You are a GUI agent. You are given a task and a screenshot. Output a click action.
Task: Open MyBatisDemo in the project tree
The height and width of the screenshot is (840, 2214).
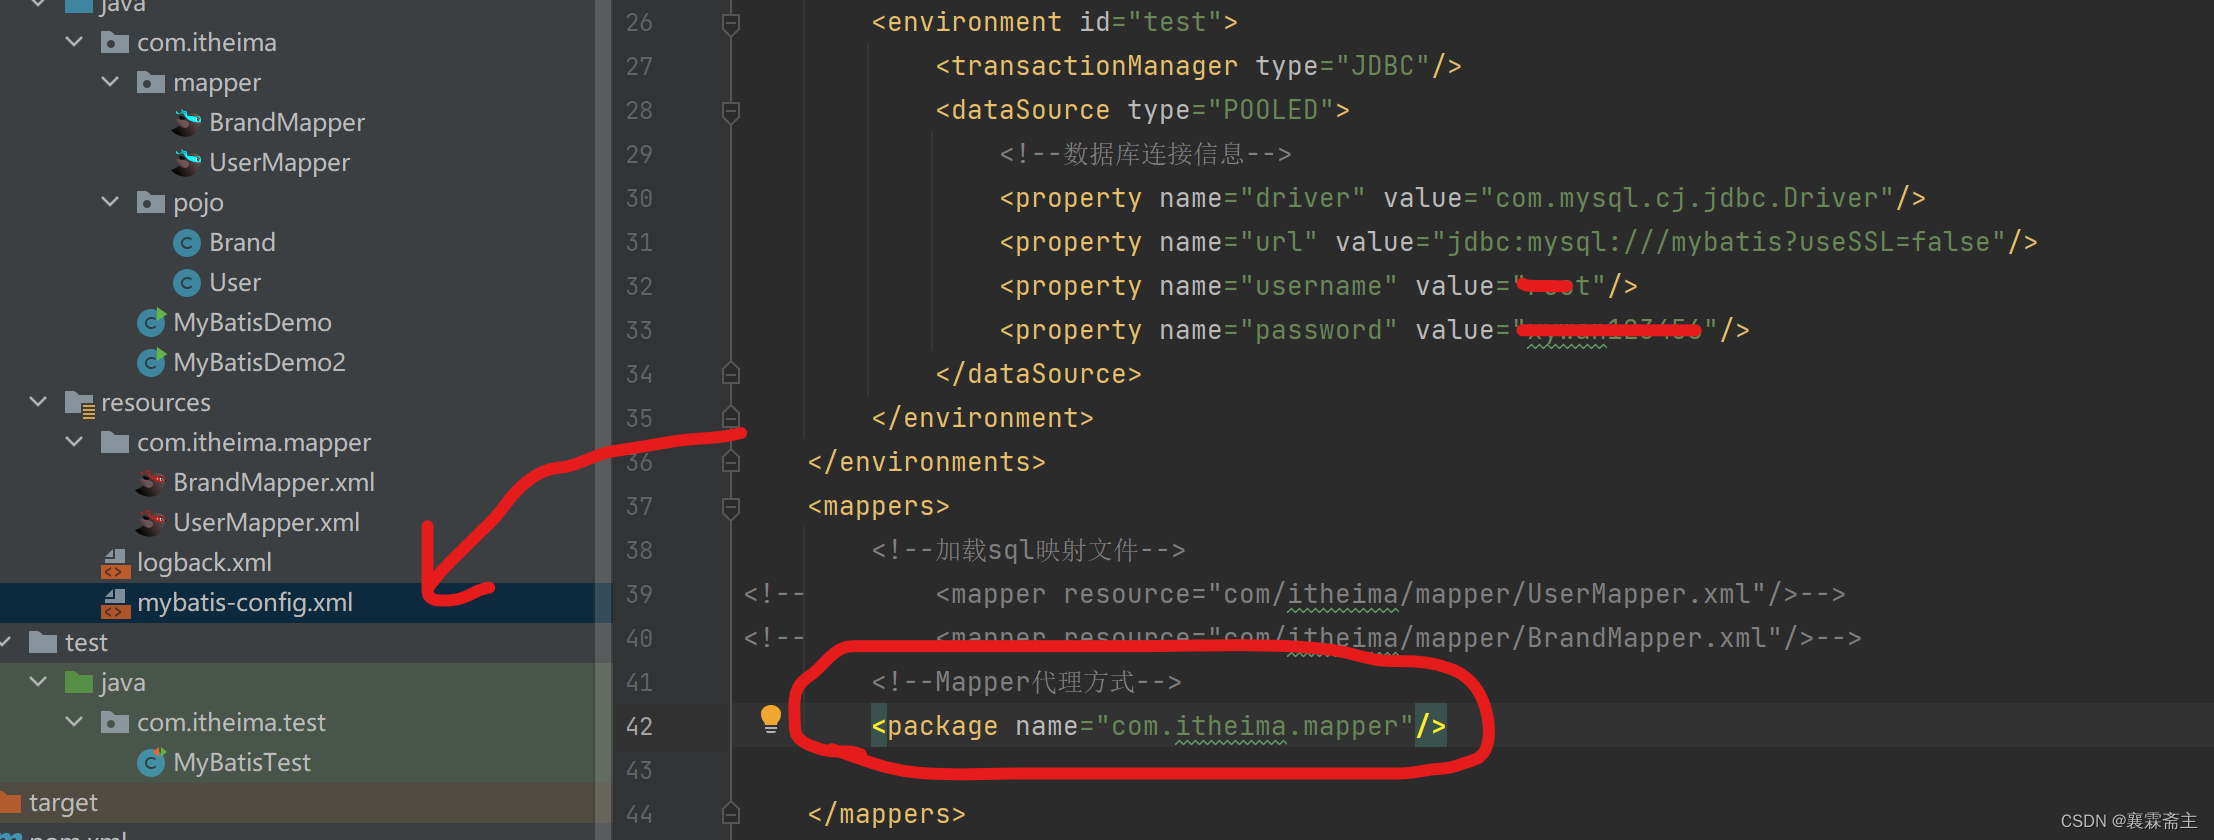coord(252,323)
